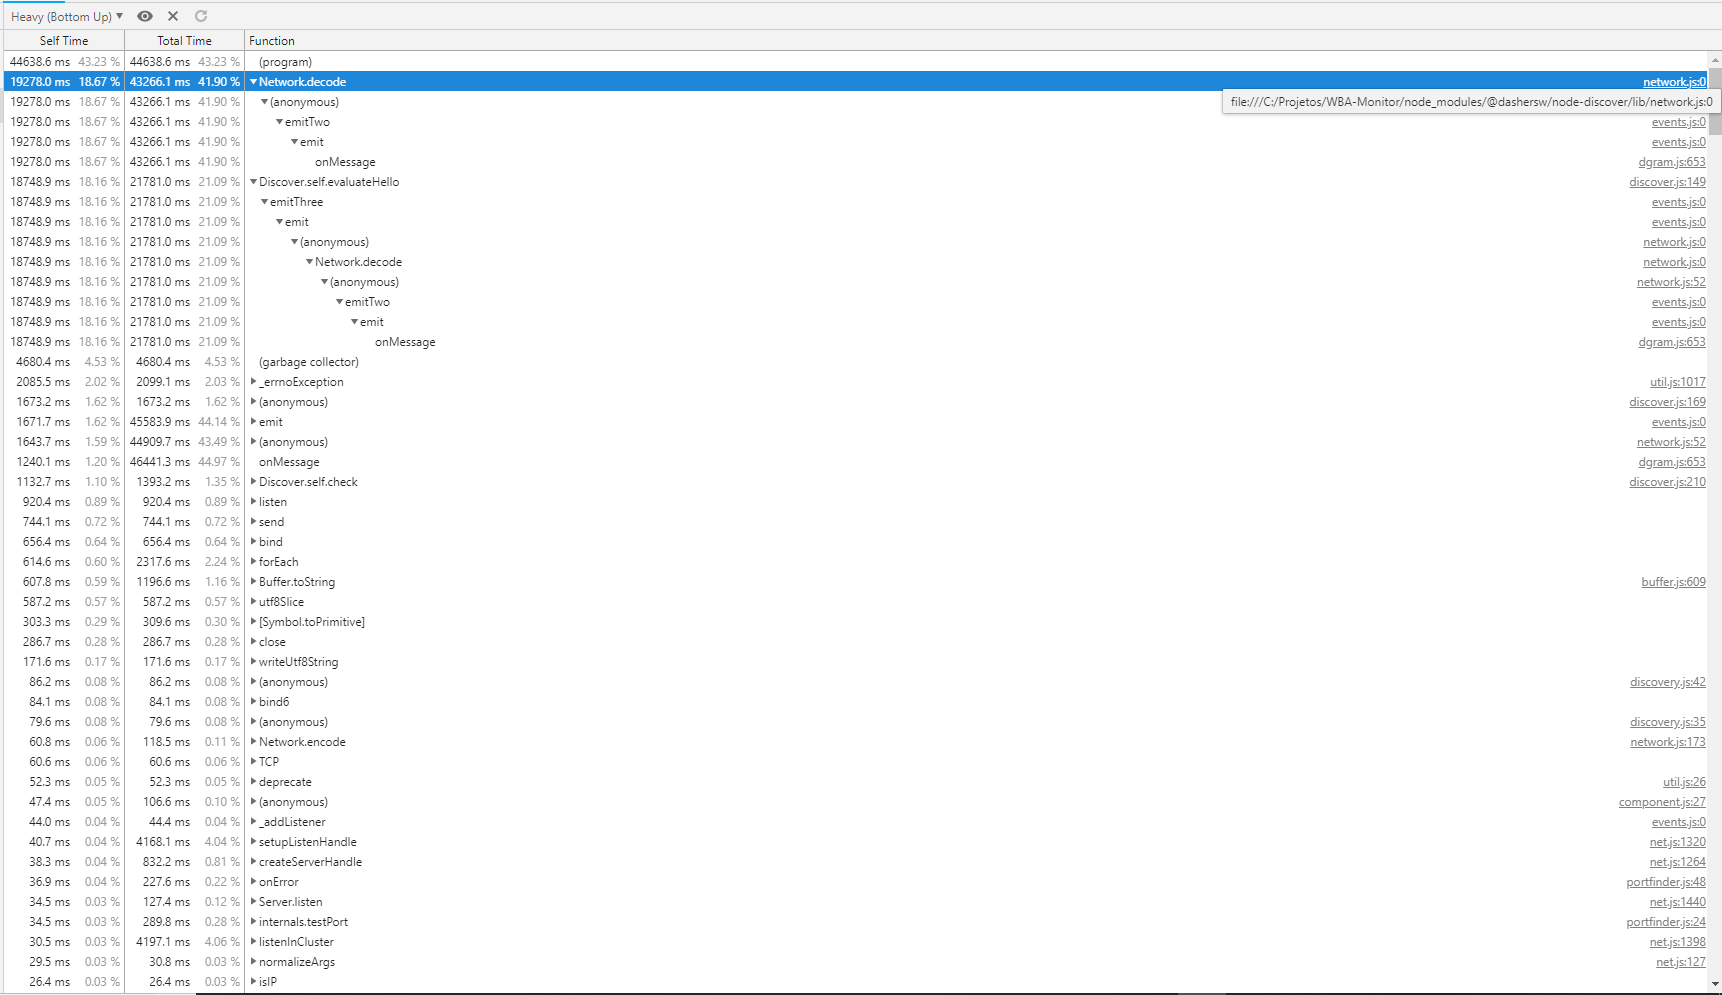Viewport: 1722px width, 995px height.
Task: Collapse Discover.self.evaluateHello tree node
Action: tap(254, 182)
